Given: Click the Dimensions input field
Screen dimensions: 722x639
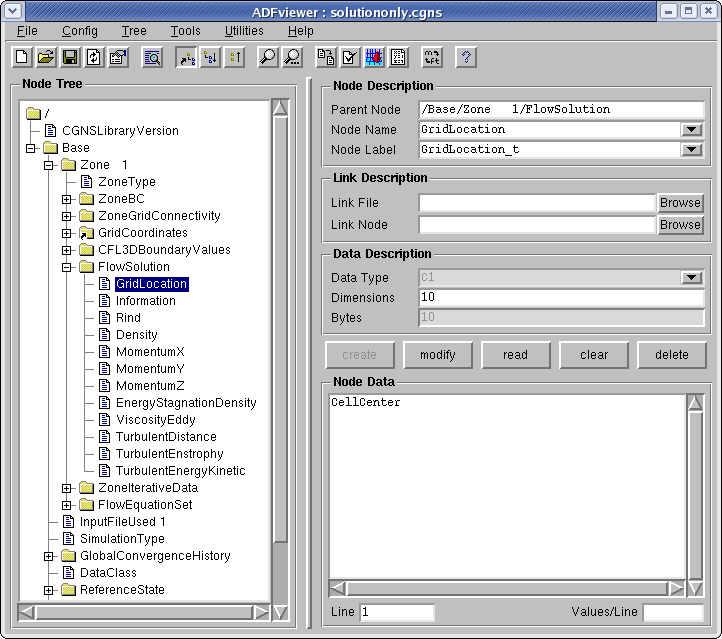Looking at the screenshot, I should click(561, 297).
